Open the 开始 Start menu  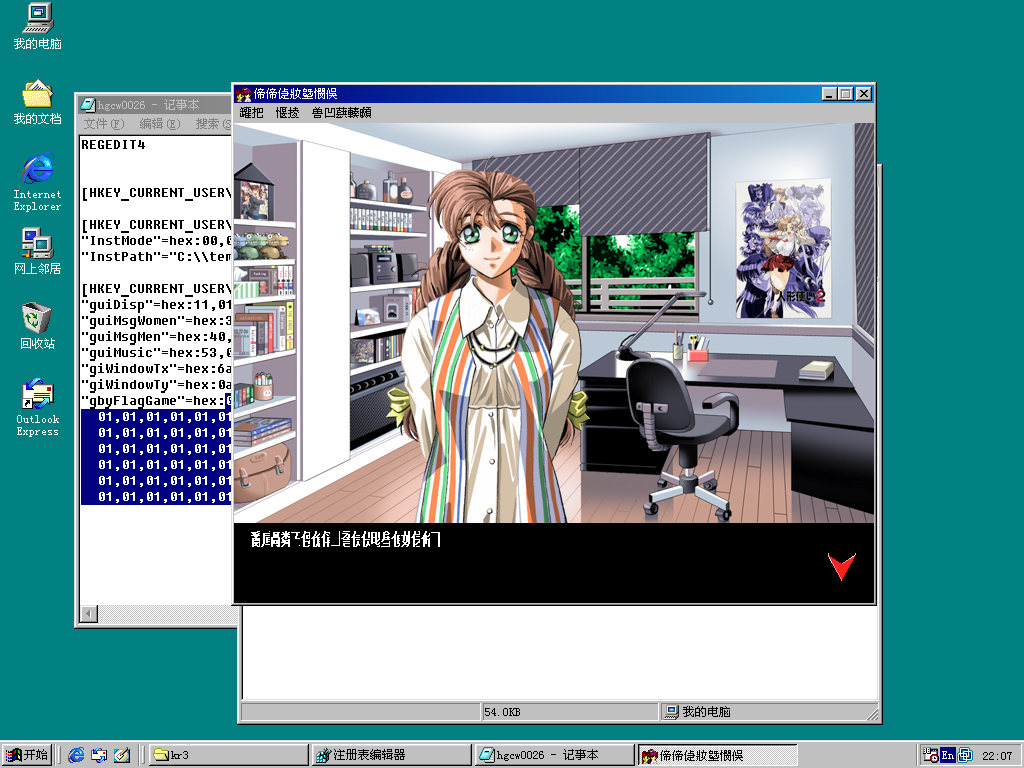(x=27, y=755)
